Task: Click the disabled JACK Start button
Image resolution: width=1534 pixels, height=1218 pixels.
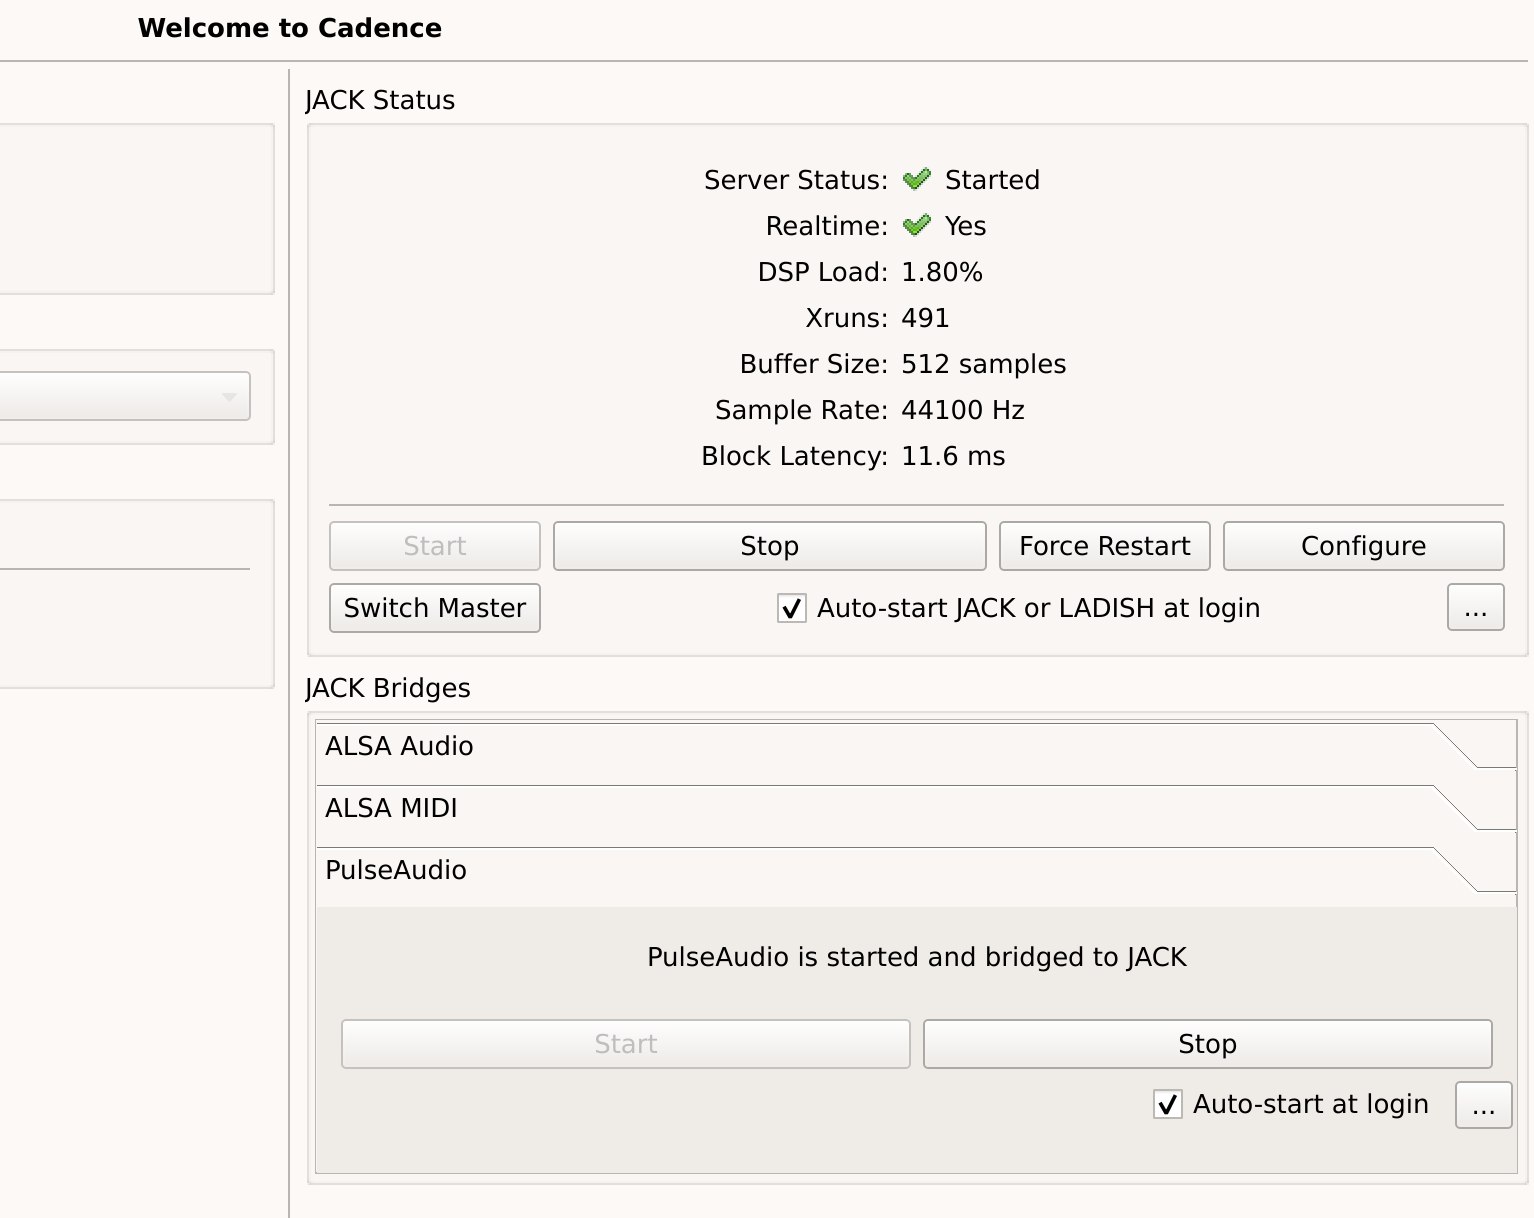Action: click(x=435, y=546)
